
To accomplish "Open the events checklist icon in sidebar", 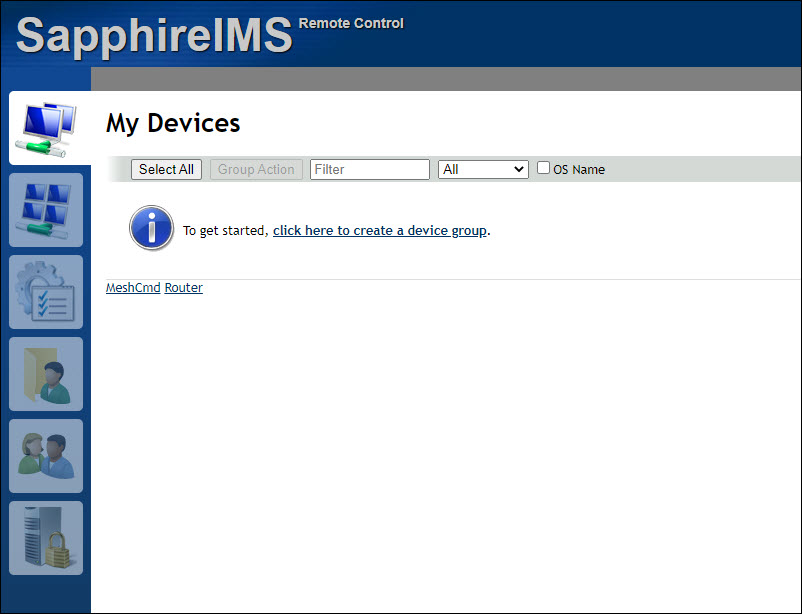I will click(x=45, y=292).
